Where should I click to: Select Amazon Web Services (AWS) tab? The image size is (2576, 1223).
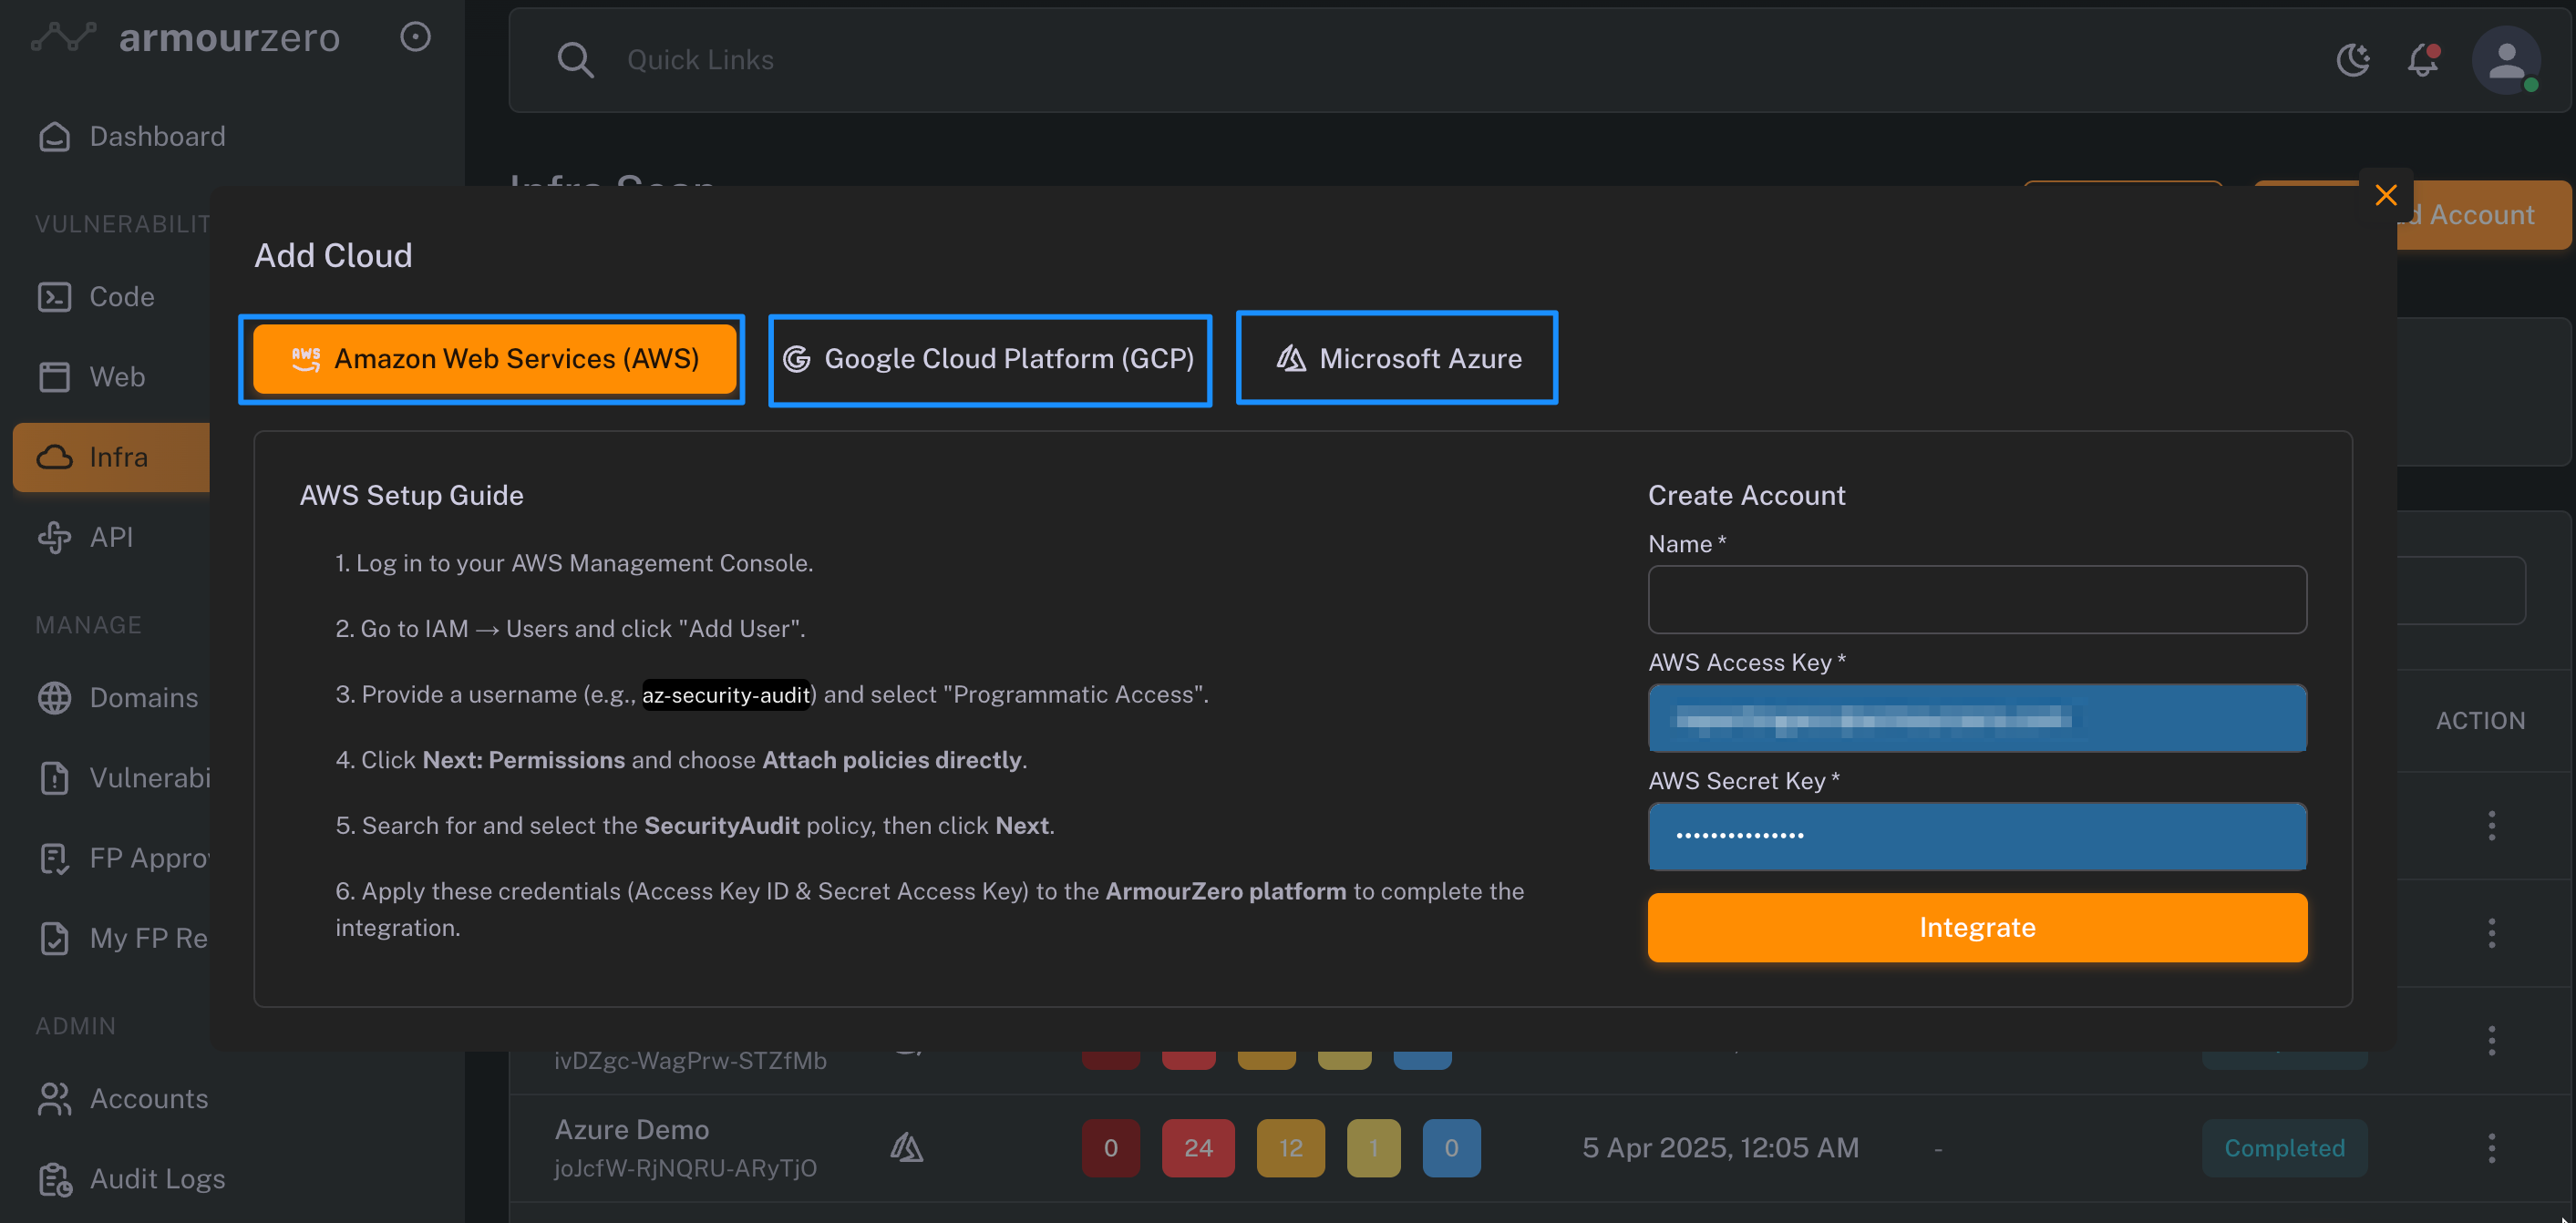[x=494, y=359]
